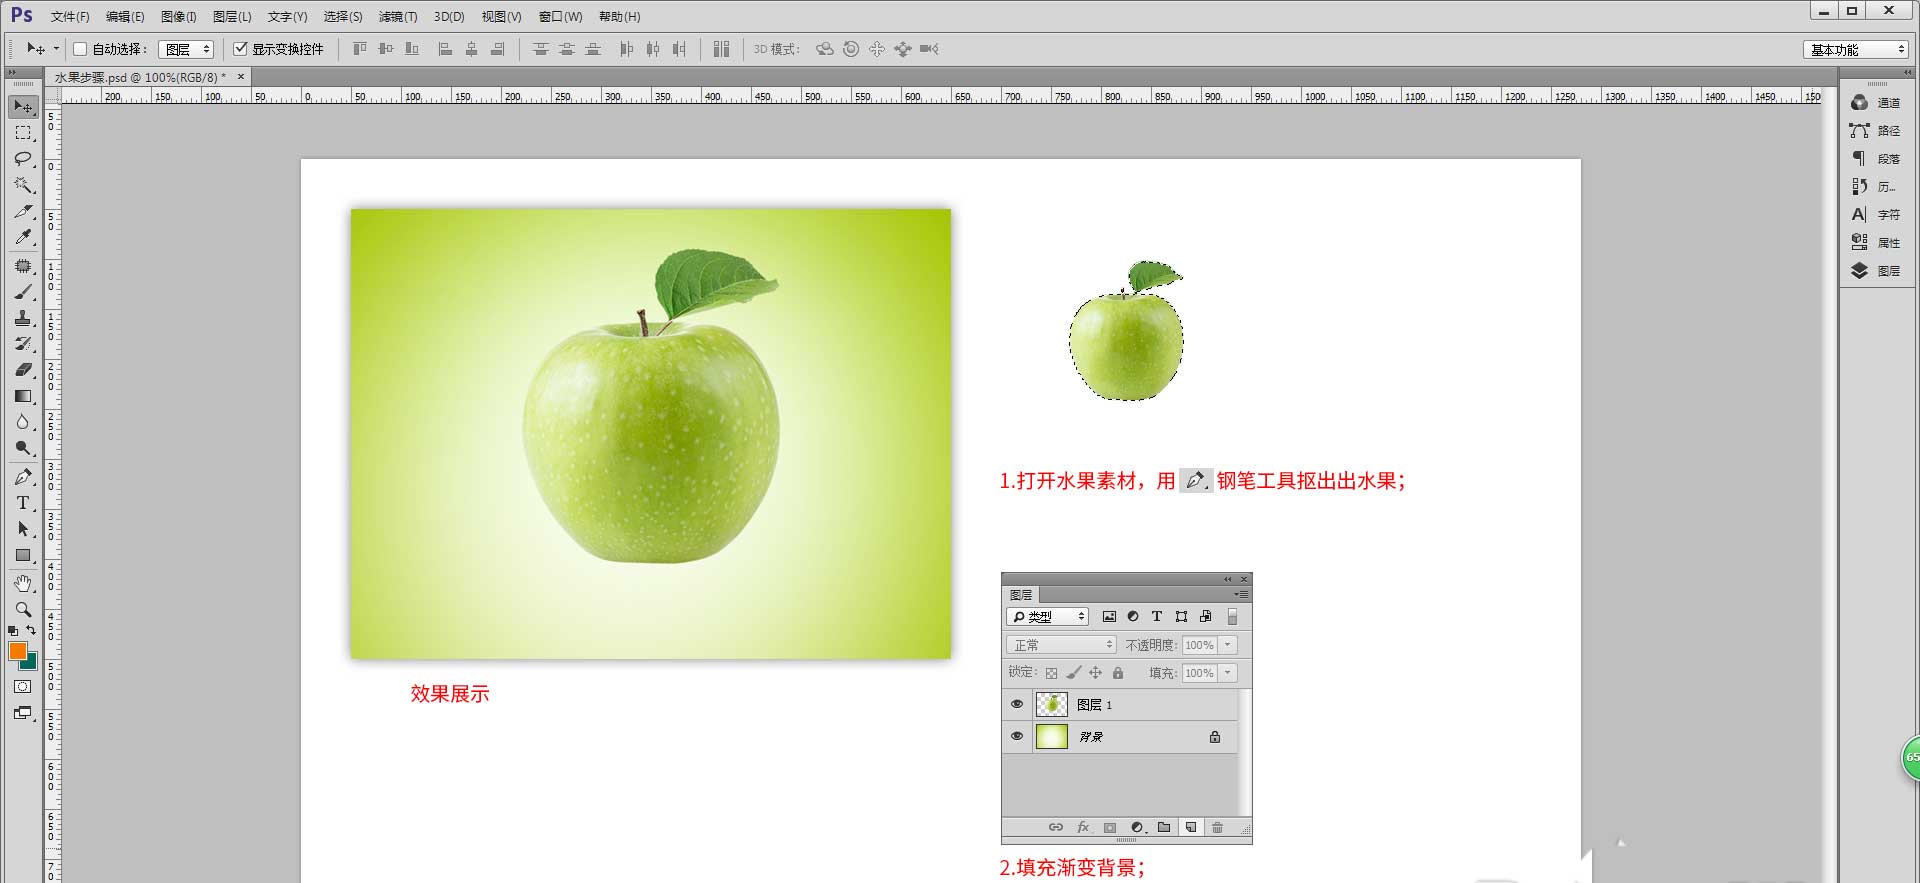The image size is (1920, 883).
Task: Select the Horizontal Type tool
Action: 23,503
